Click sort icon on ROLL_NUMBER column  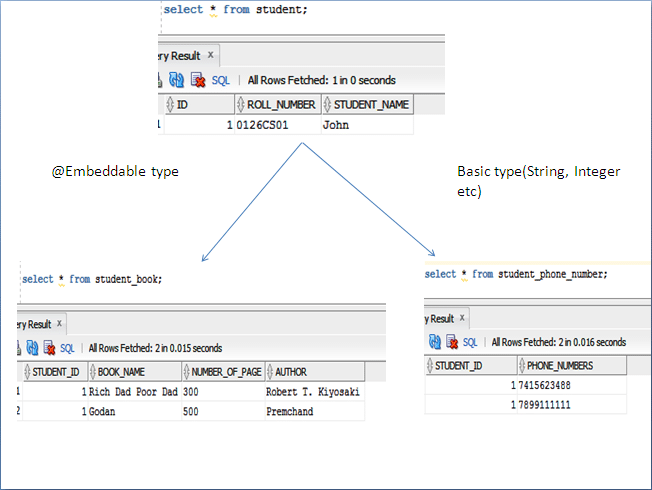coord(241,104)
